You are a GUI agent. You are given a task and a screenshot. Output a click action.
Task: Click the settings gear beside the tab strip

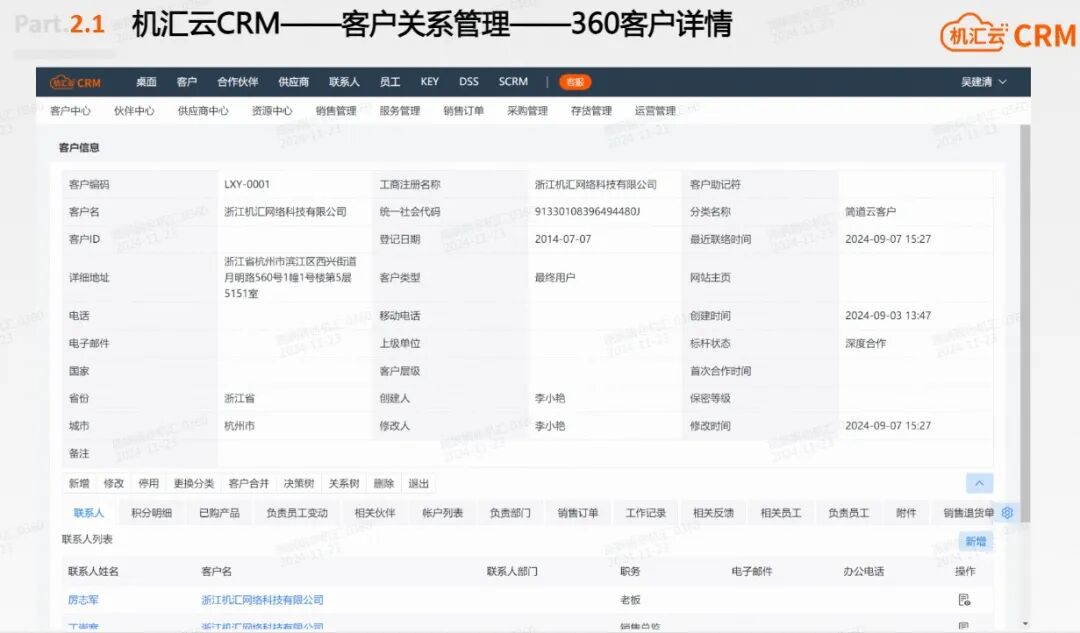tap(1007, 512)
